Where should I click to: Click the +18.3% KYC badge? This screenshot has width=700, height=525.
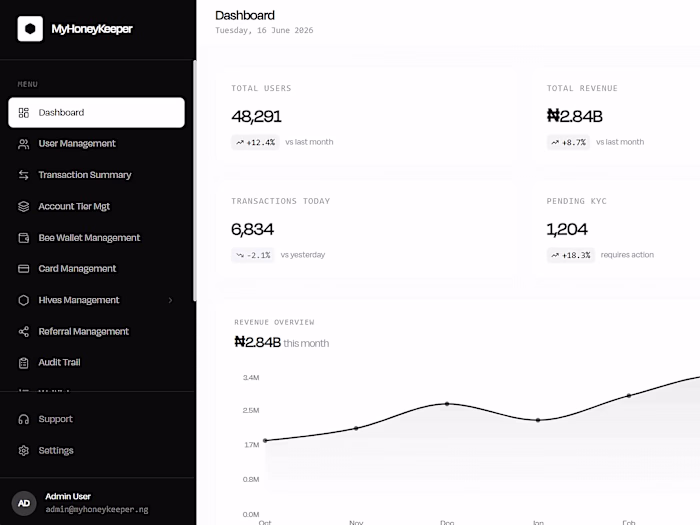point(571,255)
